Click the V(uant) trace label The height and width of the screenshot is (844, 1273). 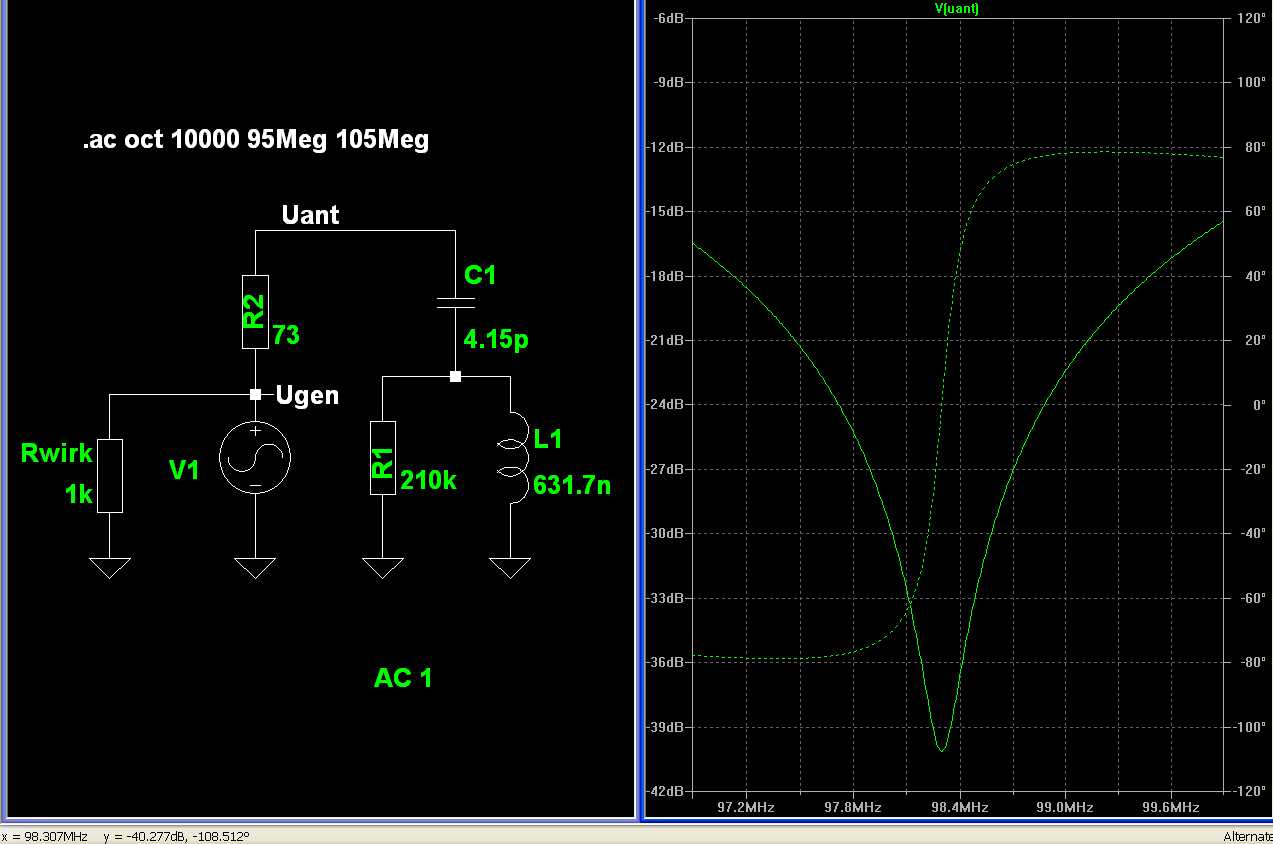coord(955,9)
